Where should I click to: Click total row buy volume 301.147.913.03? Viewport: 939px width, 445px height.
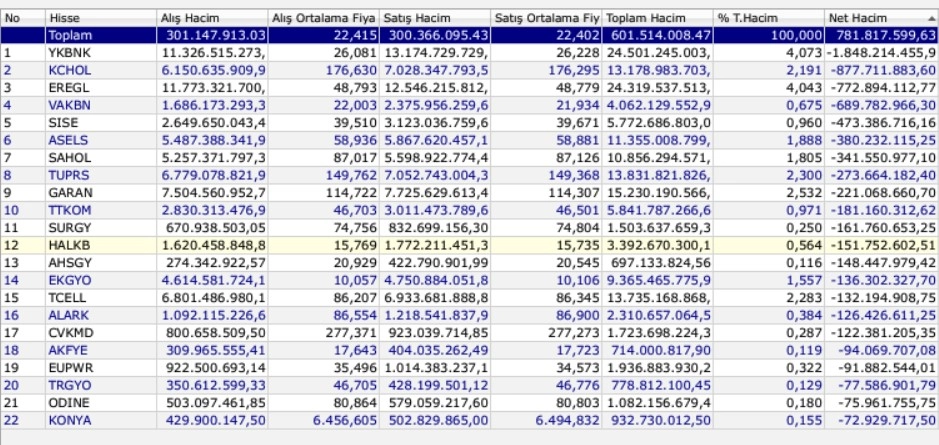pos(214,35)
